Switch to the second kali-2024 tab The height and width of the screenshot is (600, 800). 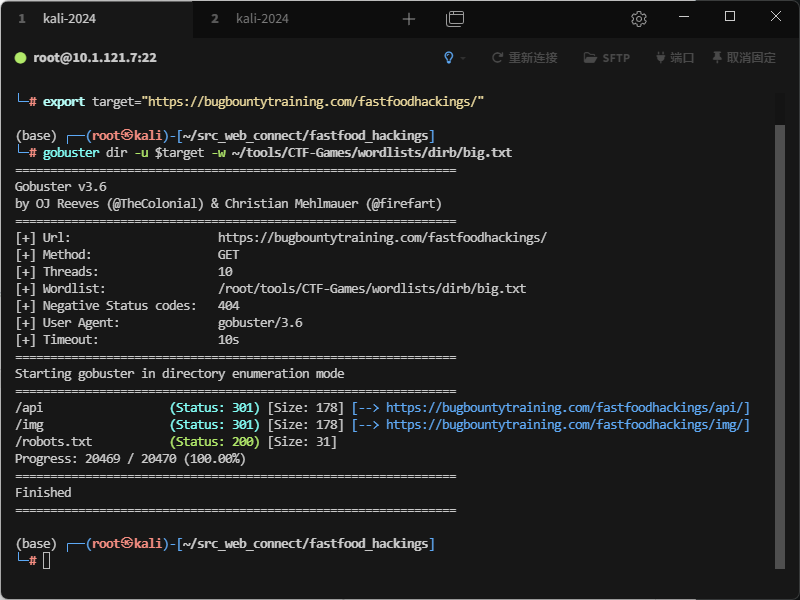click(x=261, y=19)
